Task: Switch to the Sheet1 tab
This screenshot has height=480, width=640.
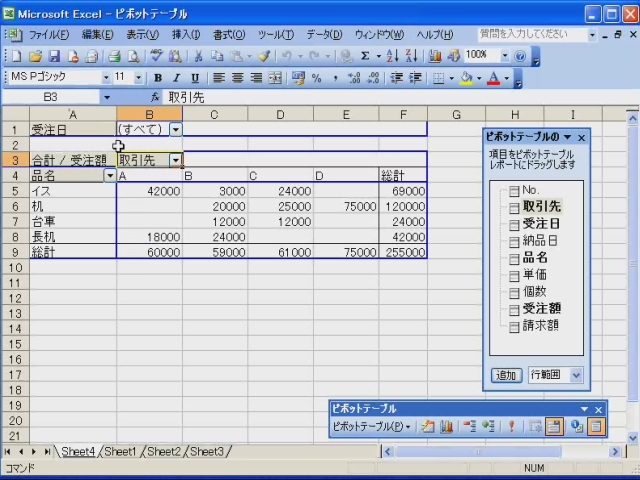Action: [120, 452]
